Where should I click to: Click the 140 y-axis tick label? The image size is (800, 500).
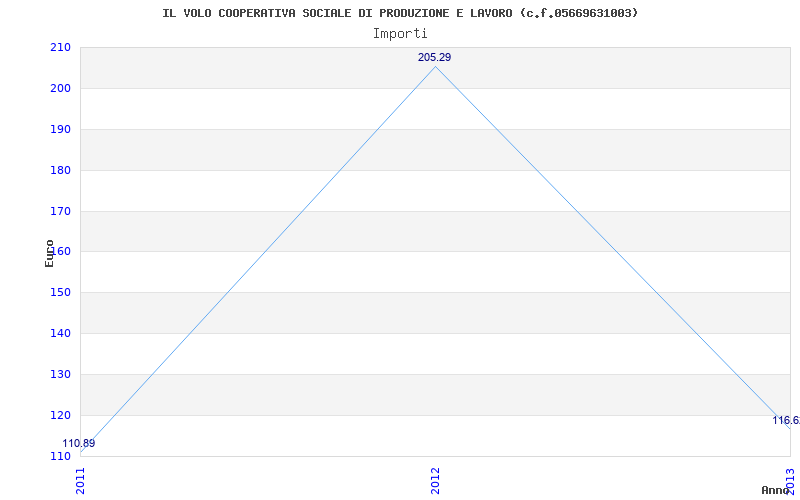click(60, 333)
